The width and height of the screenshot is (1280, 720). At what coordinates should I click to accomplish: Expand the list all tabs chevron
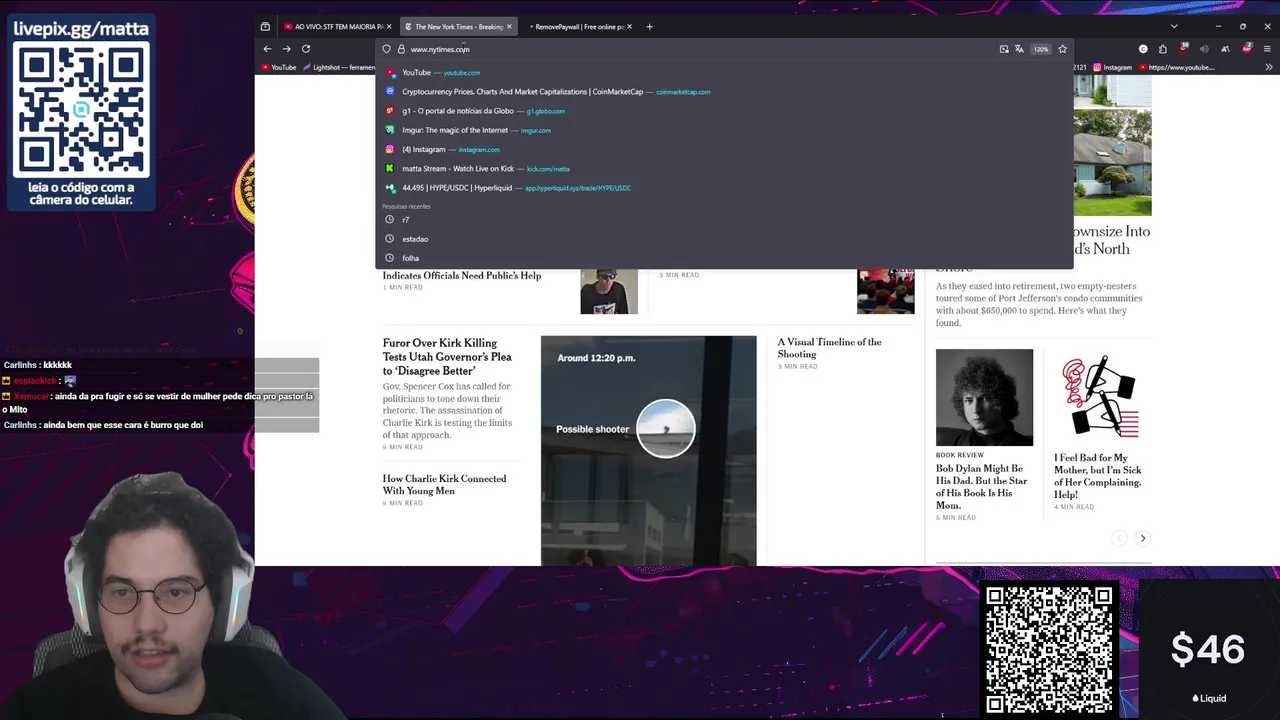pyautogui.click(x=1174, y=27)
